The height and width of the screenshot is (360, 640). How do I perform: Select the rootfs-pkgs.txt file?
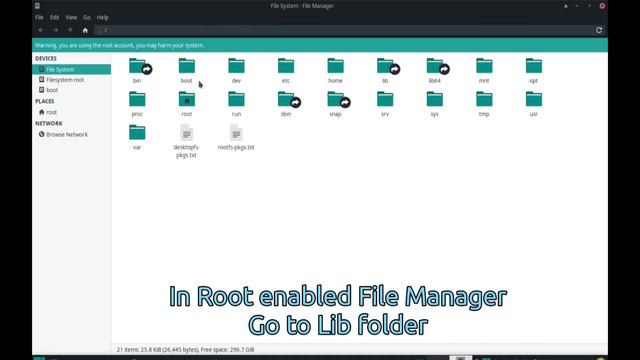(x=236, y=138)
